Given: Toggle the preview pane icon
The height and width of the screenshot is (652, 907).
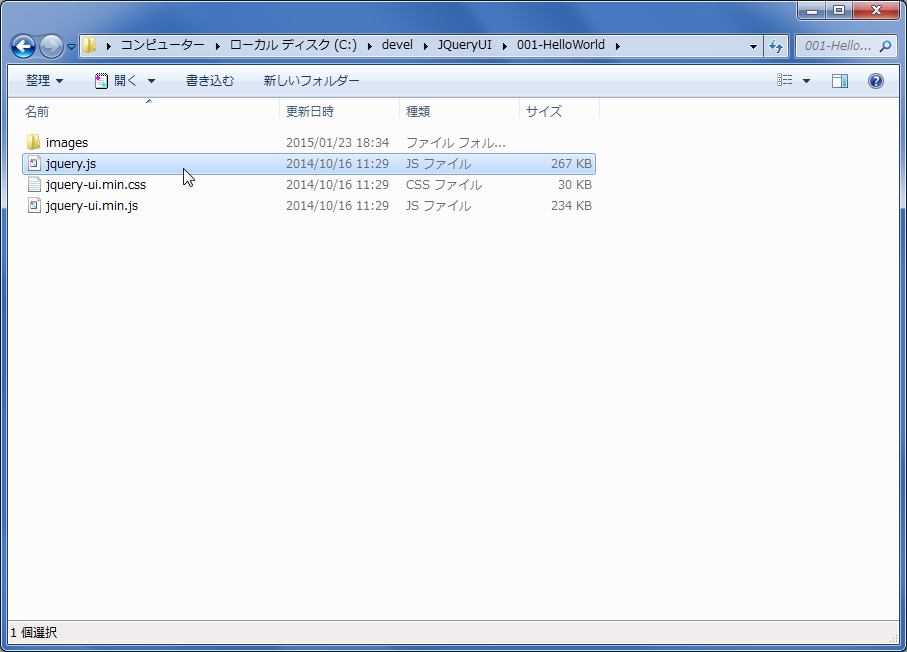Looking at the screenshot, I should coord(840,81).
